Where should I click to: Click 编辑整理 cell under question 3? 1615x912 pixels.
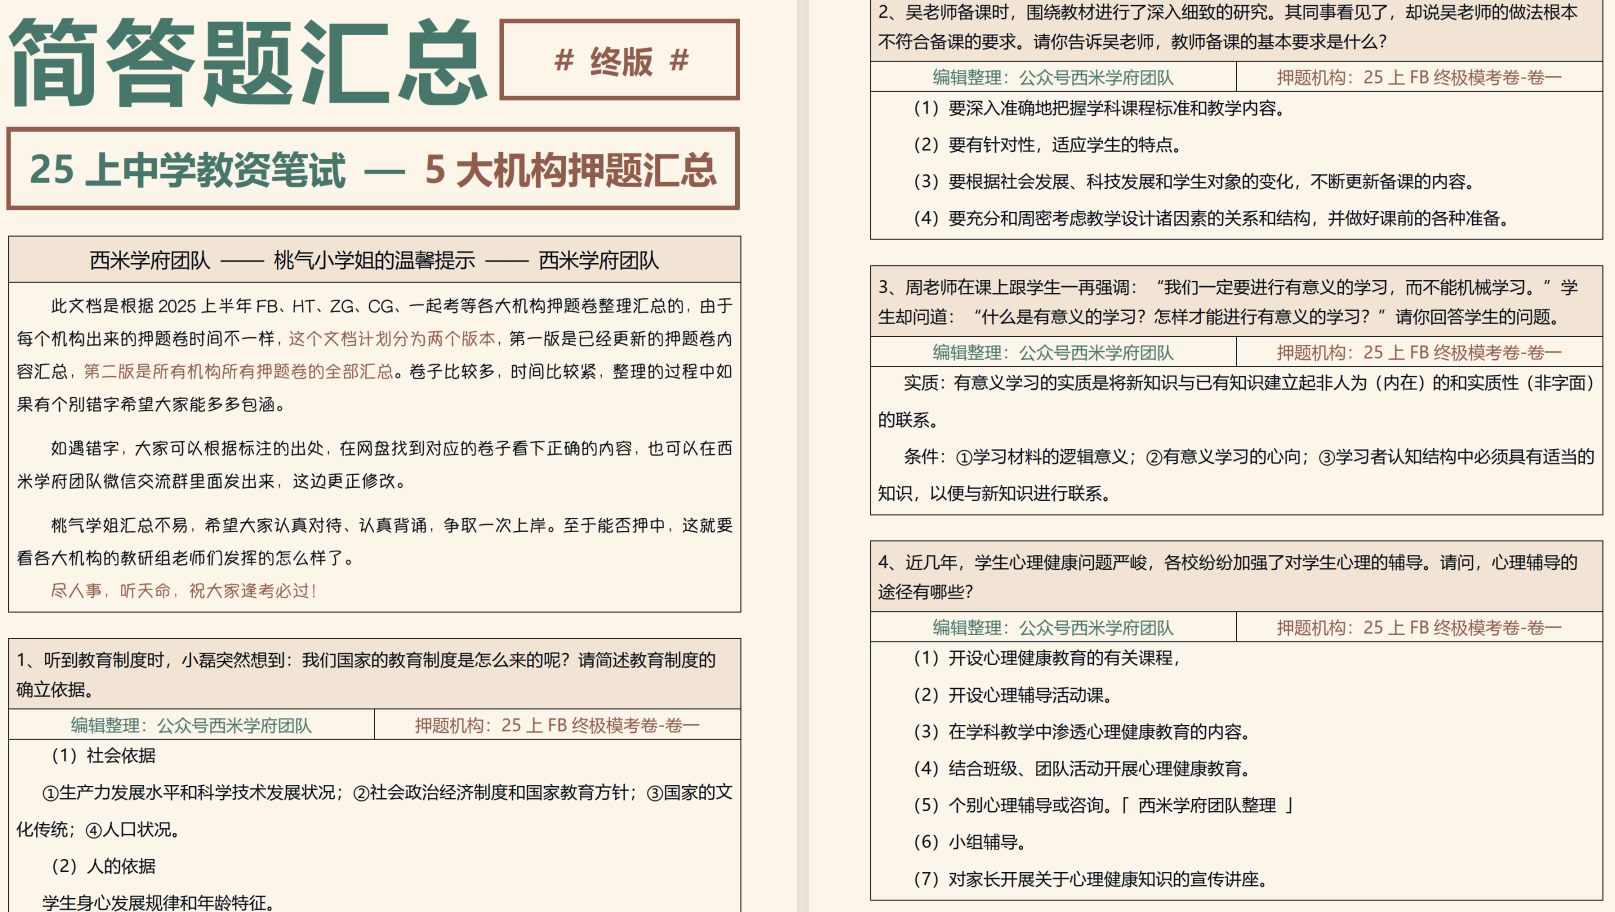click(x=1053, y=352)
